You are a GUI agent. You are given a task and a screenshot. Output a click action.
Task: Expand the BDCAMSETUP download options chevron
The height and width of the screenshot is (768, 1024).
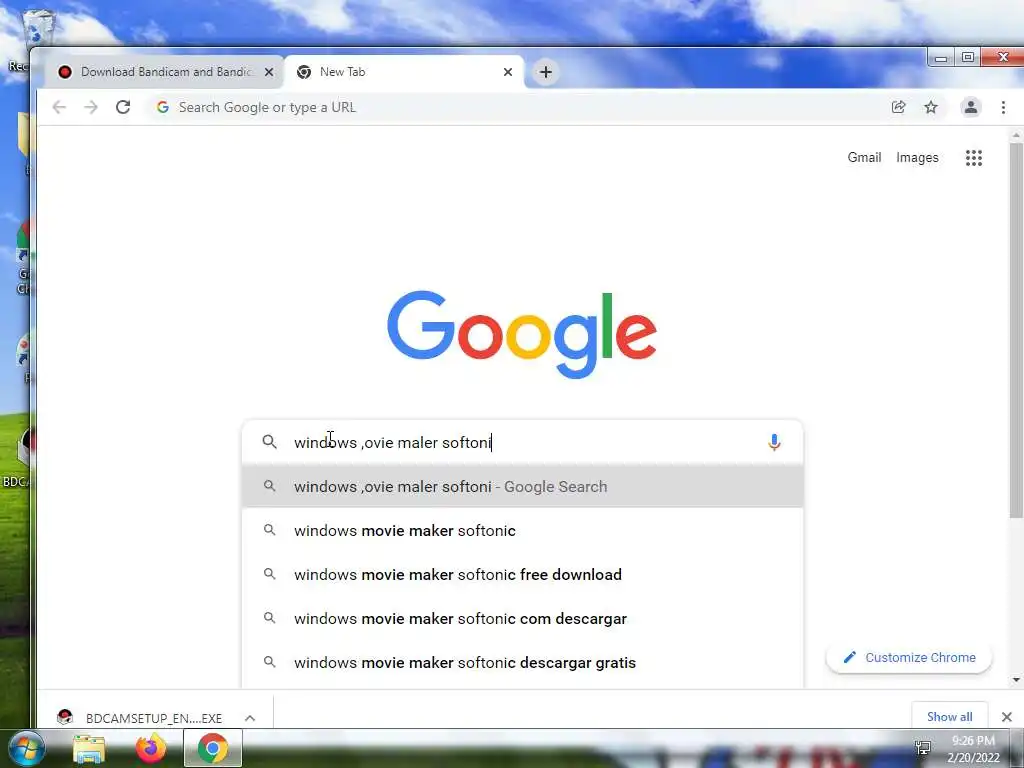pyautogui.click(x=250, y=718)
